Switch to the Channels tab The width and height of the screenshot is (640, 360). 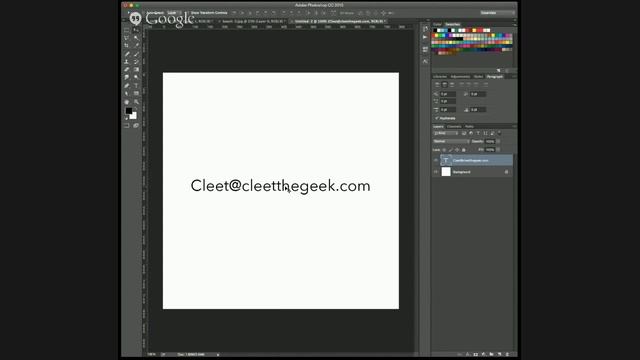tap(454, 127)
